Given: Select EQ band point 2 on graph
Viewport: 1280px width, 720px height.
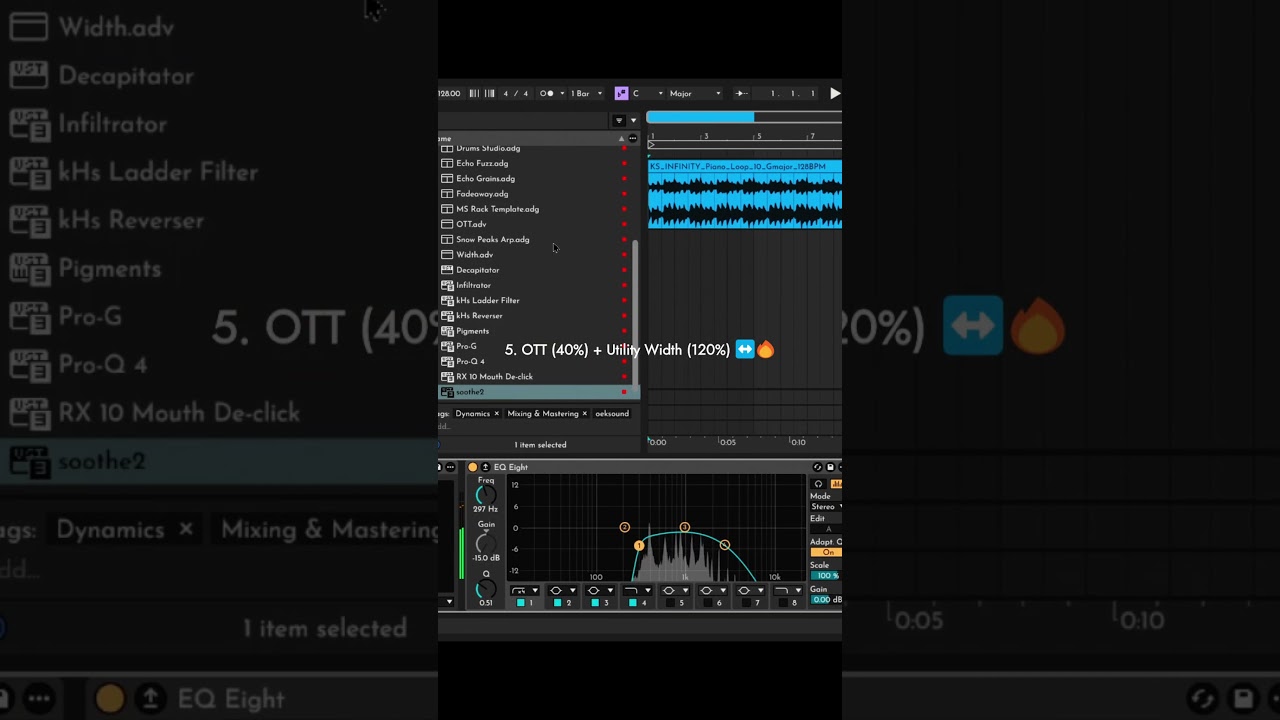Looking at the screenshot, I should coord(625,527).
